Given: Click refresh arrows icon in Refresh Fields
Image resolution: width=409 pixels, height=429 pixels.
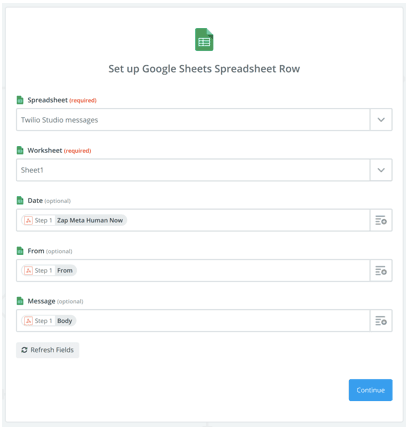Looking at the screenshot, I should point(24,350).
